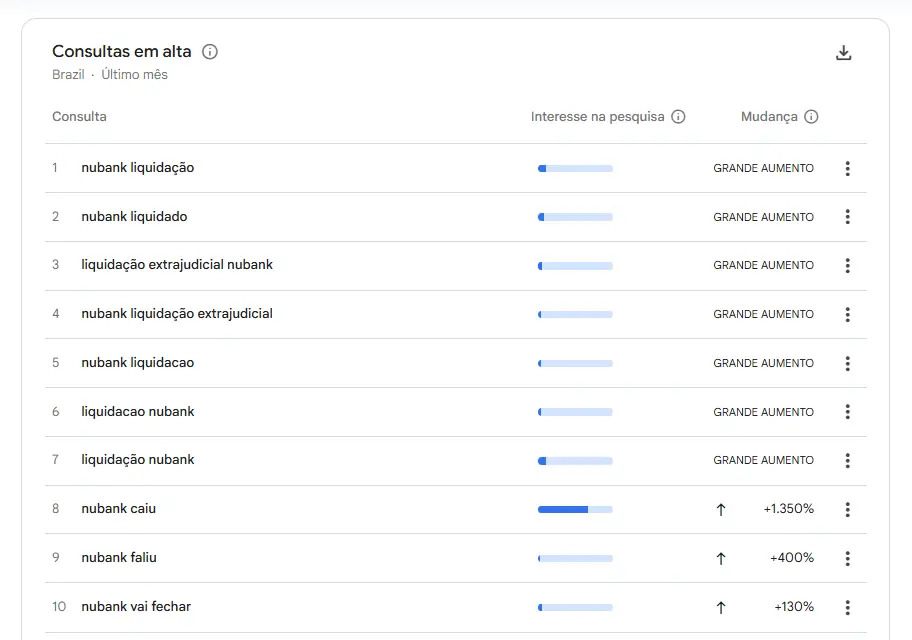
Task: Click the up arrow in nubank faliu row
Action: pyautogui.click(x=721, y=559)
